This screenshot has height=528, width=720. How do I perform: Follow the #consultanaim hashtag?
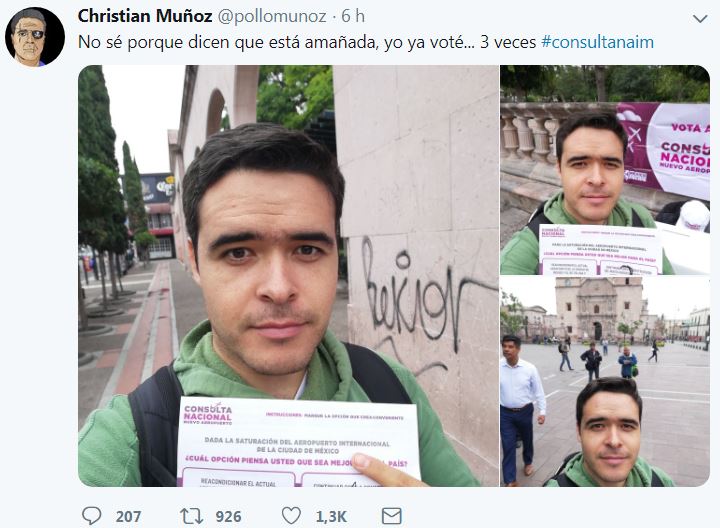coord(597,42)
